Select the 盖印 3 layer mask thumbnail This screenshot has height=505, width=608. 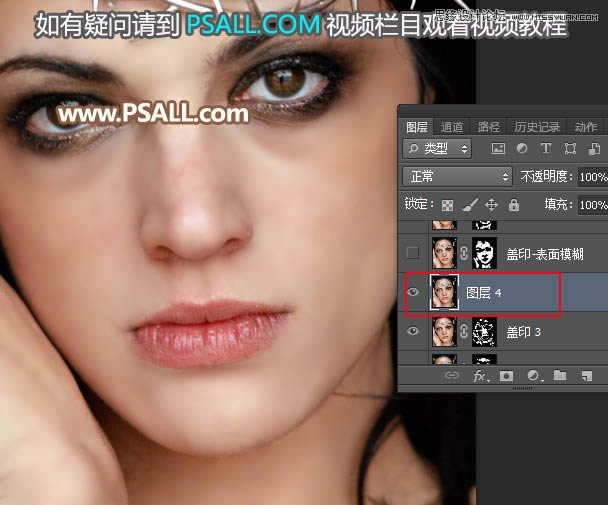point(483,332)
